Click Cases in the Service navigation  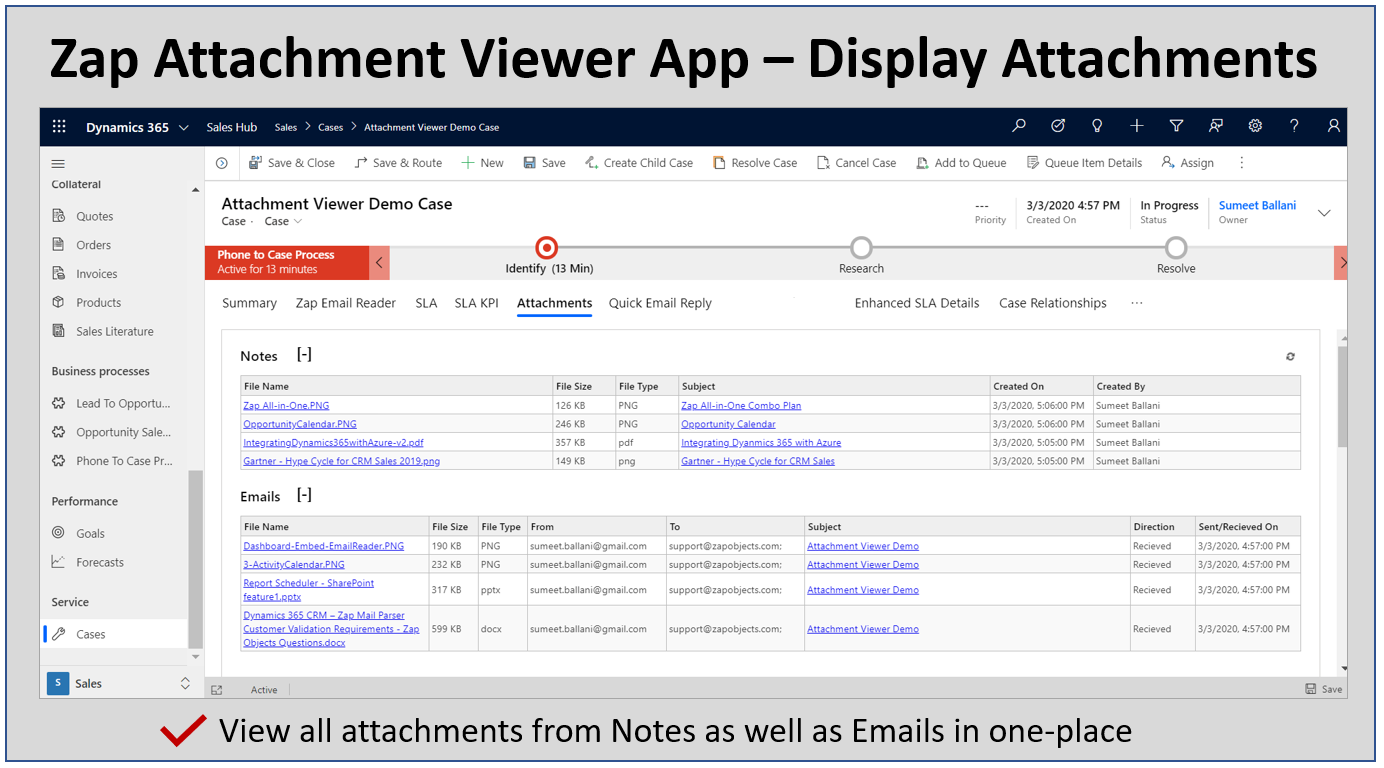tap(90, 634)
